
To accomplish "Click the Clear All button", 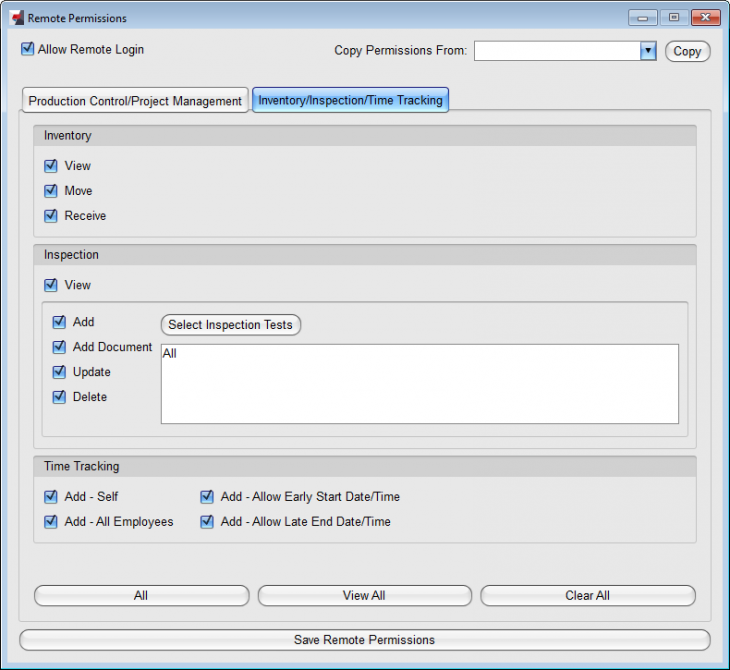I will click(x=587, y=596).
